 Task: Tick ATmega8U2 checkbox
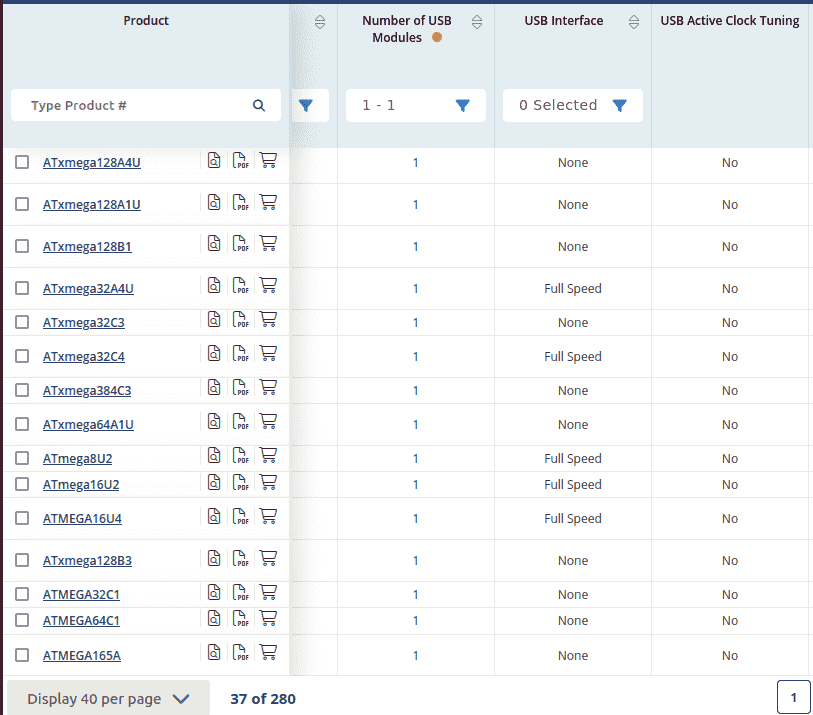pyautogui.click(x=22, y=458)
